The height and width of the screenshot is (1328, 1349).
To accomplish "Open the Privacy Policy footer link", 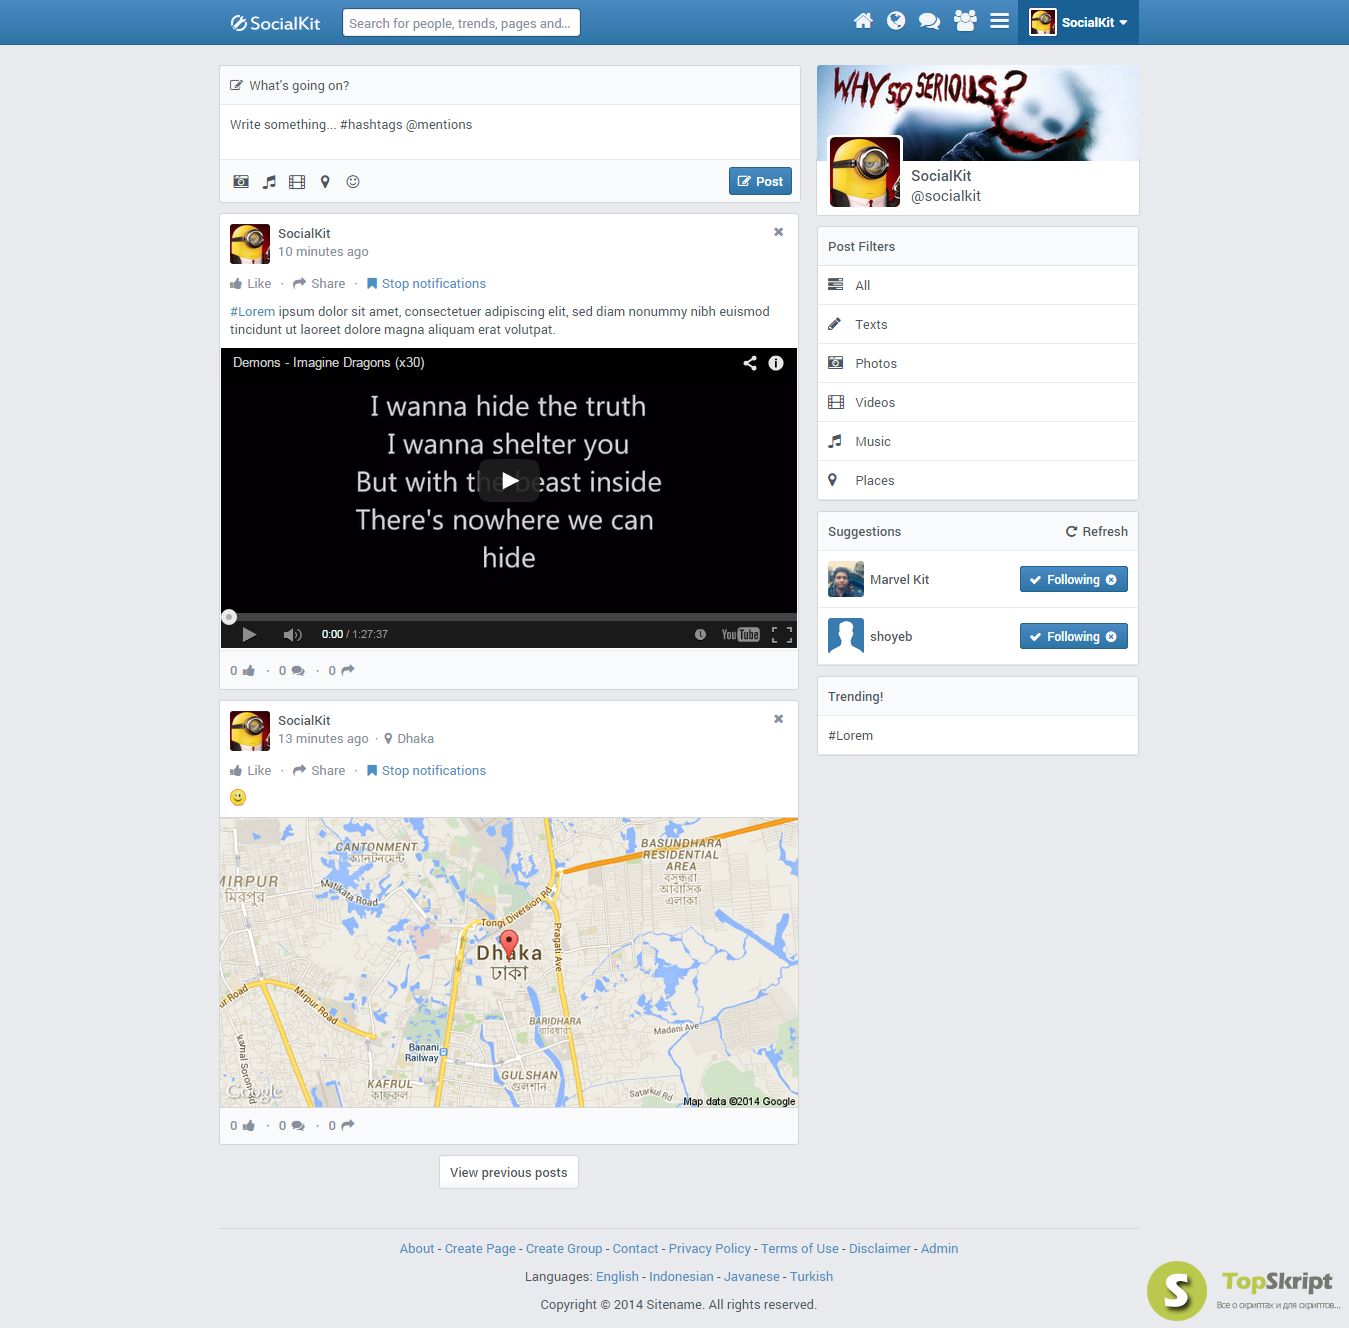I will tap(710, 1249).
